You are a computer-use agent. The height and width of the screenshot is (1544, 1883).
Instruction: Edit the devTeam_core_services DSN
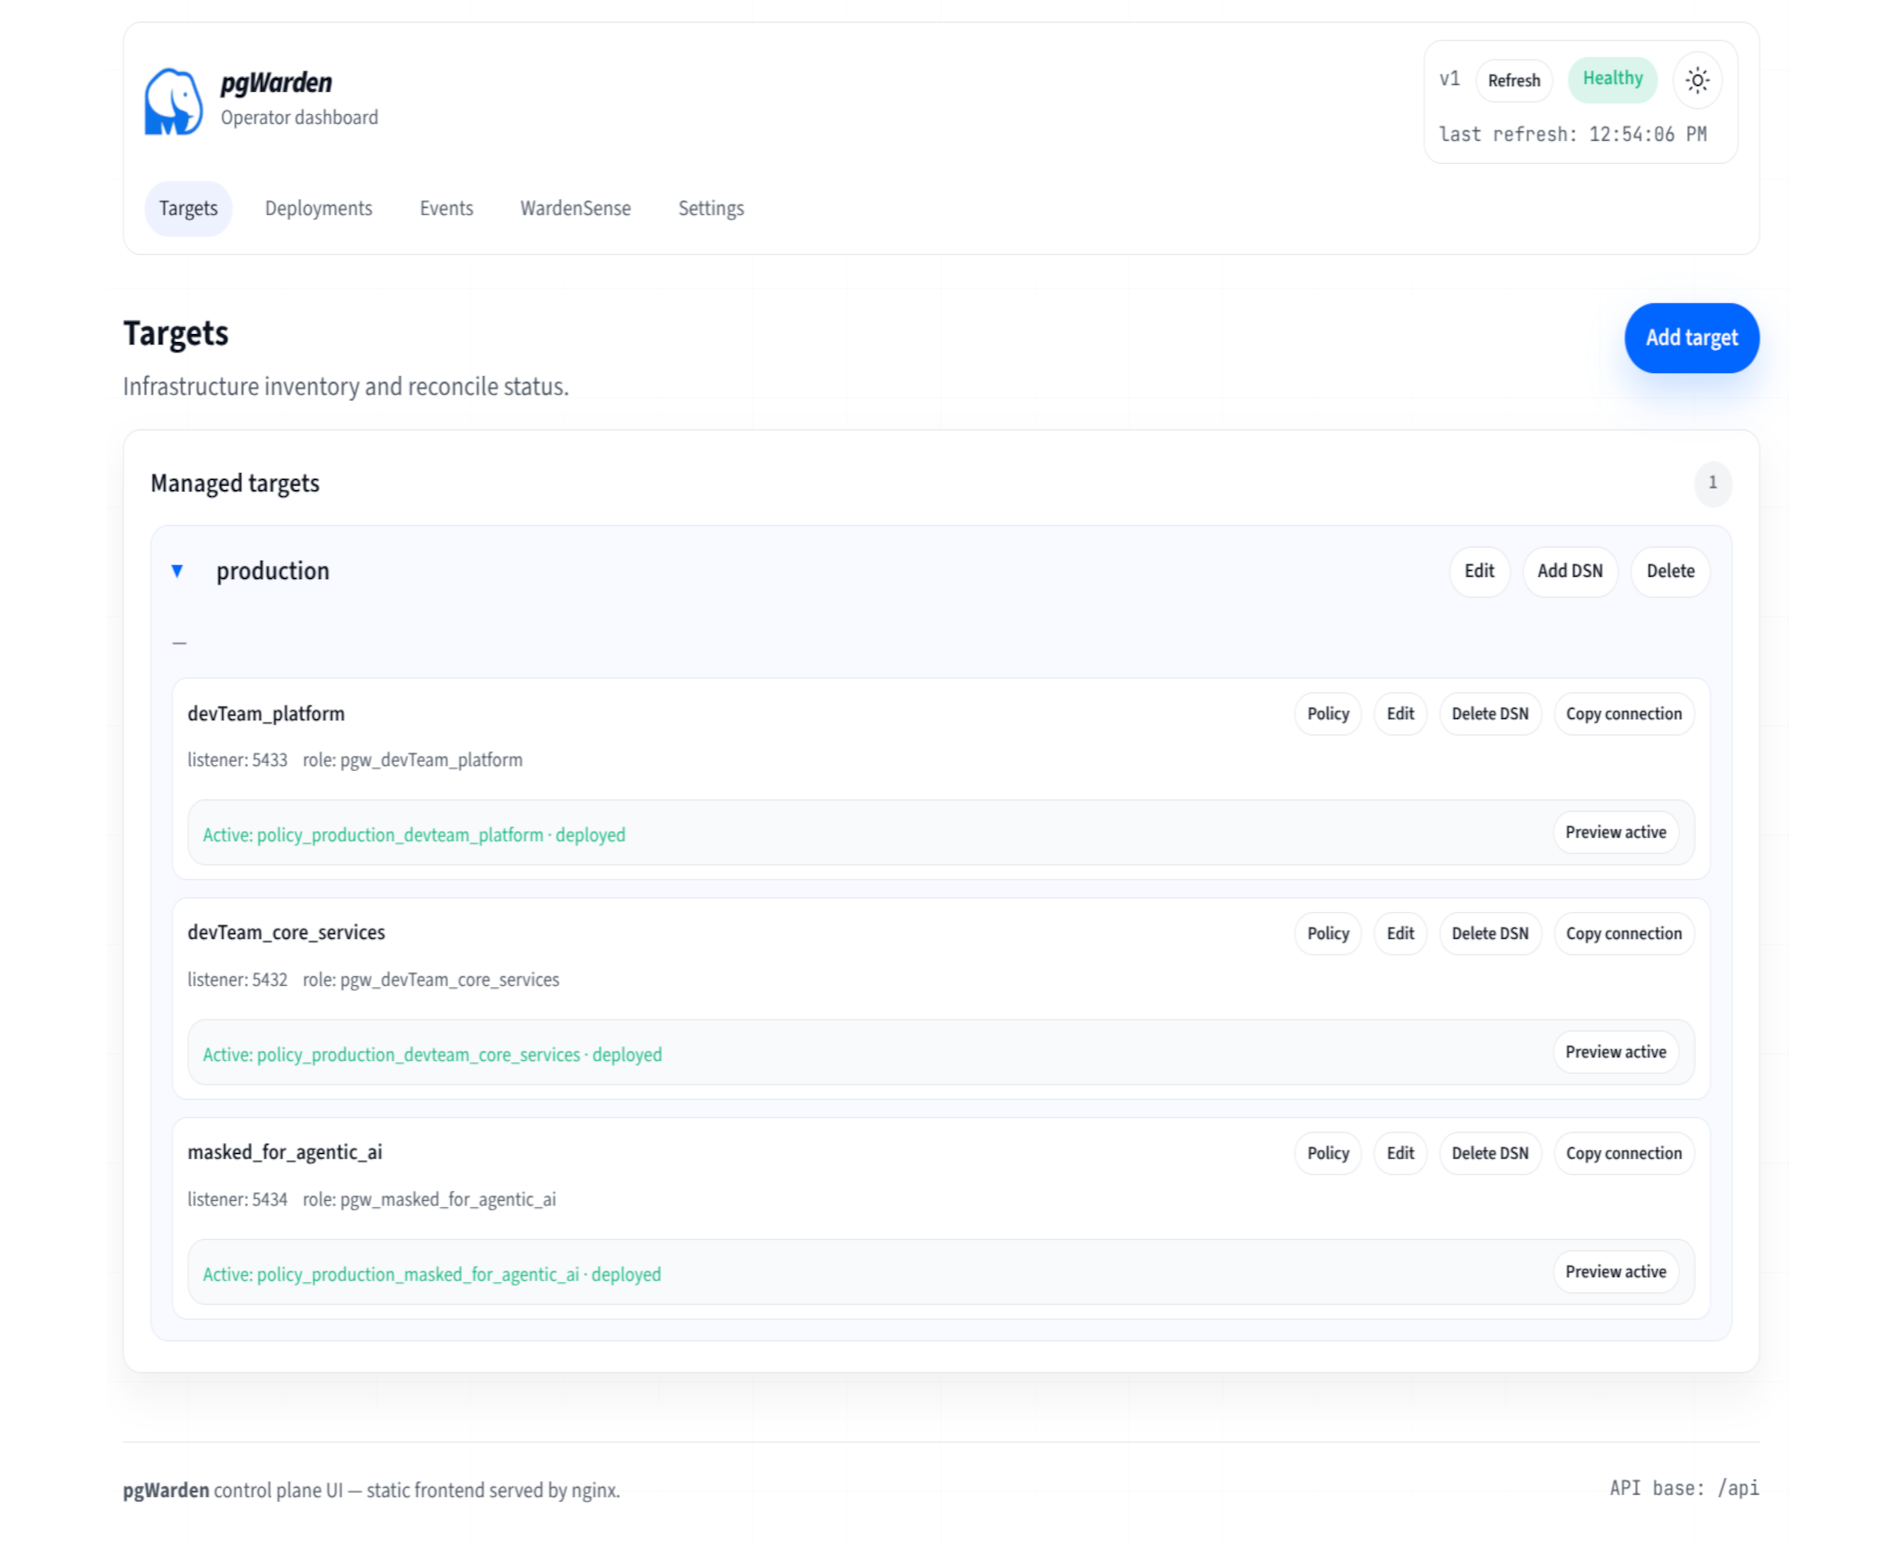coord(1400,933)
